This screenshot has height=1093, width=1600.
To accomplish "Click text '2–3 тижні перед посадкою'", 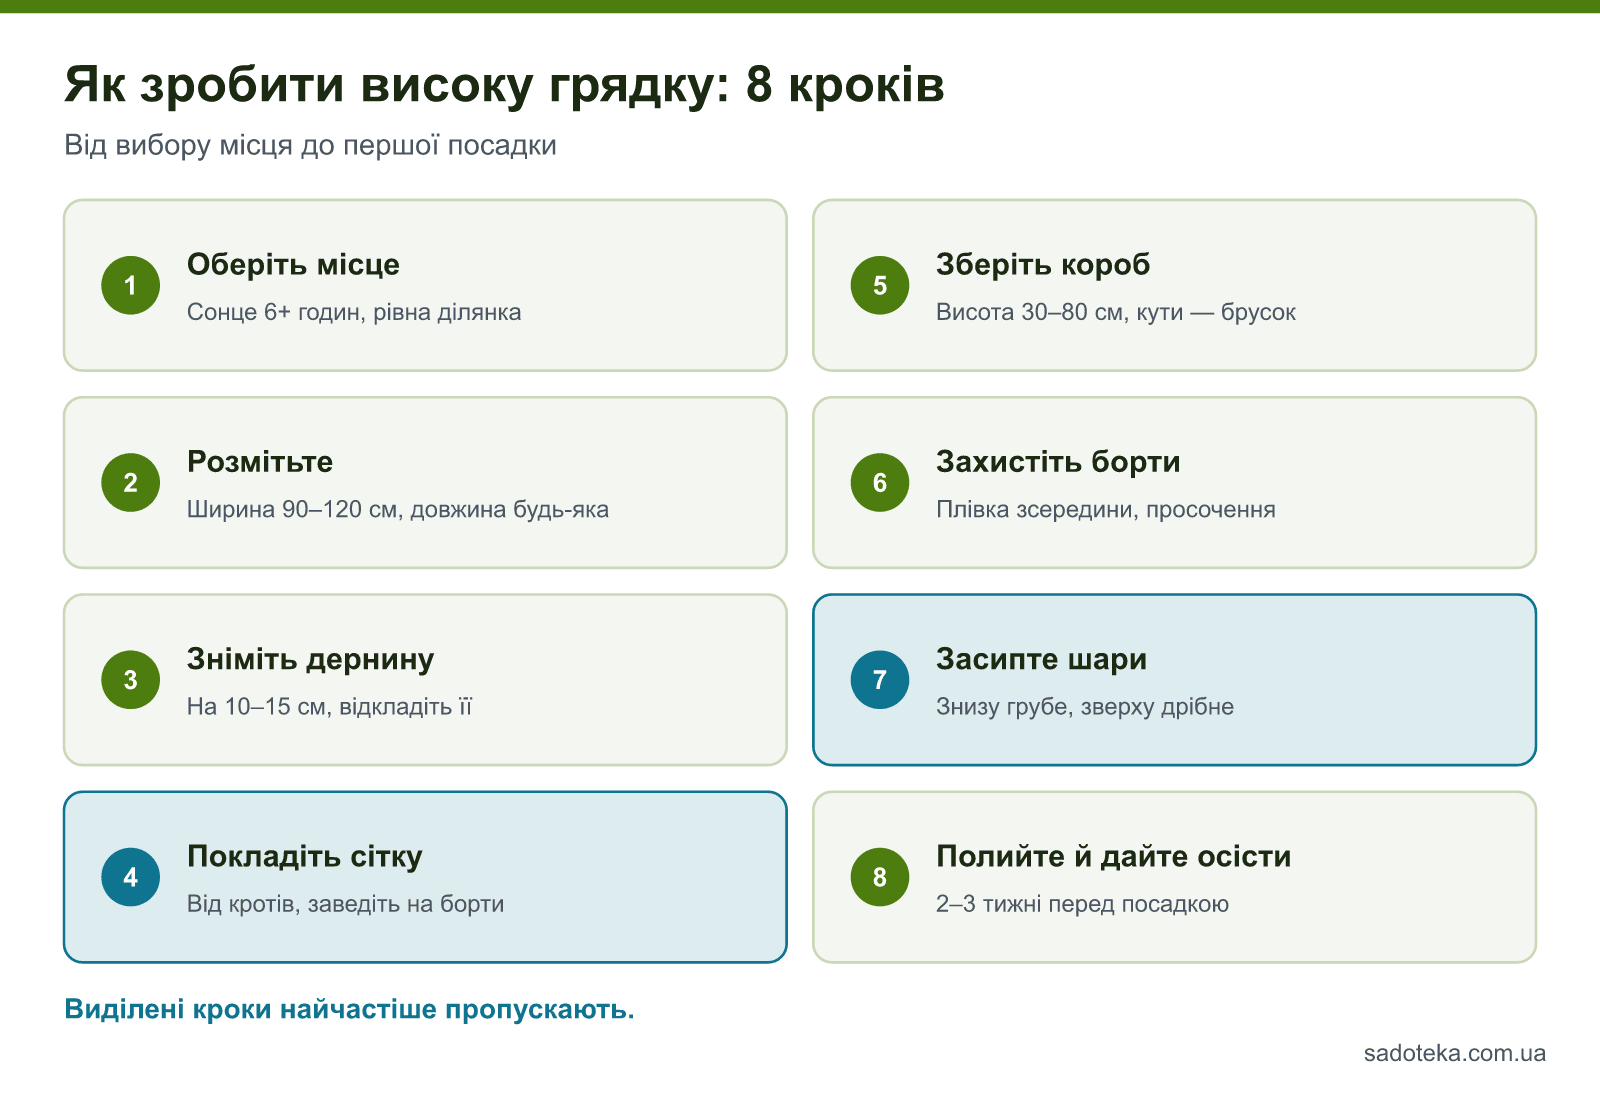I will tap(1083, 904).
